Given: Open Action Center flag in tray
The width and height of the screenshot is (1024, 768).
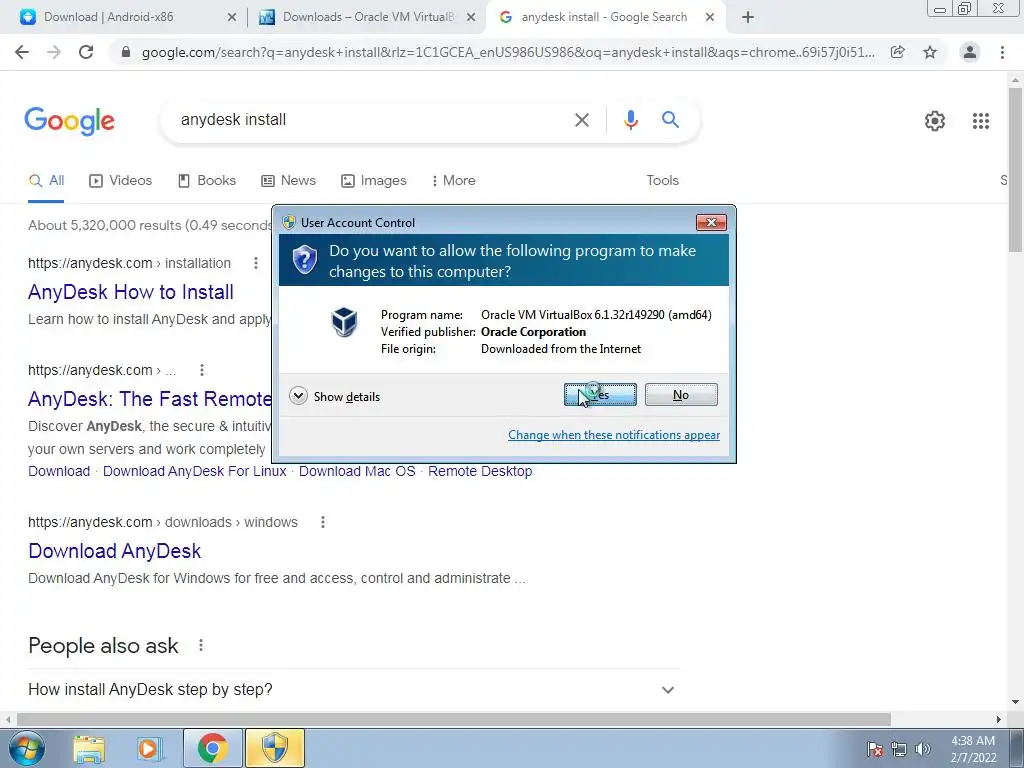Looking at the screenshot, I should (x=875, y=749).
